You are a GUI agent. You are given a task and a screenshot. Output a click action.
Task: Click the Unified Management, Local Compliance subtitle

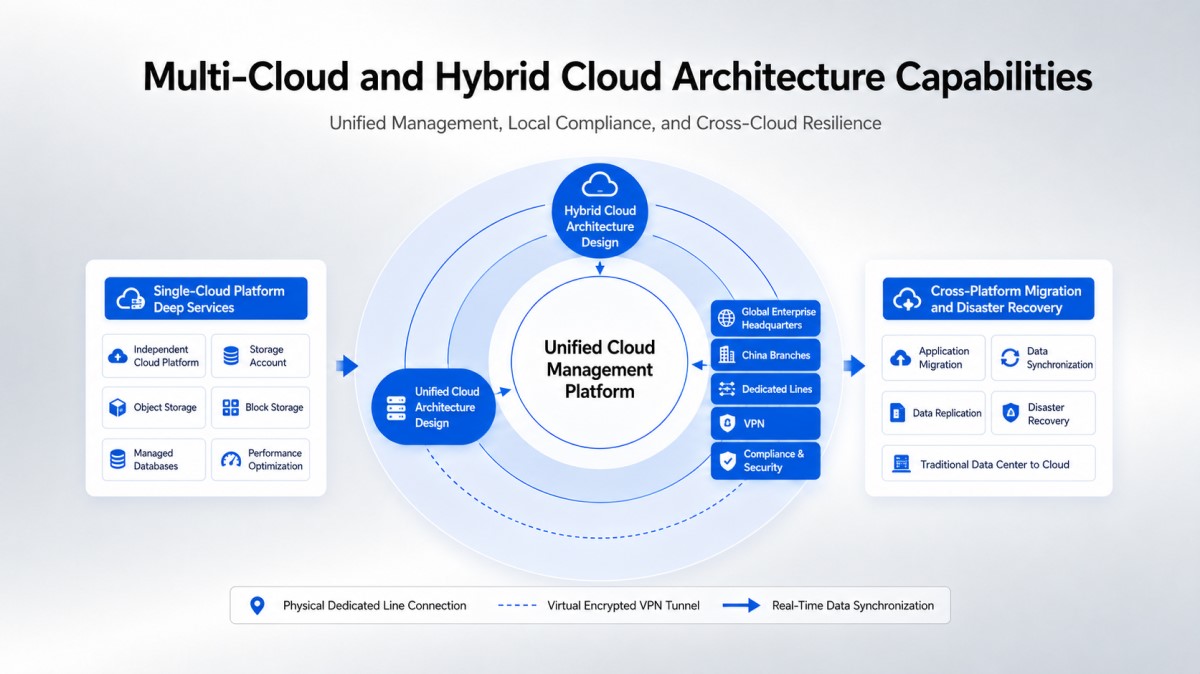605,123
